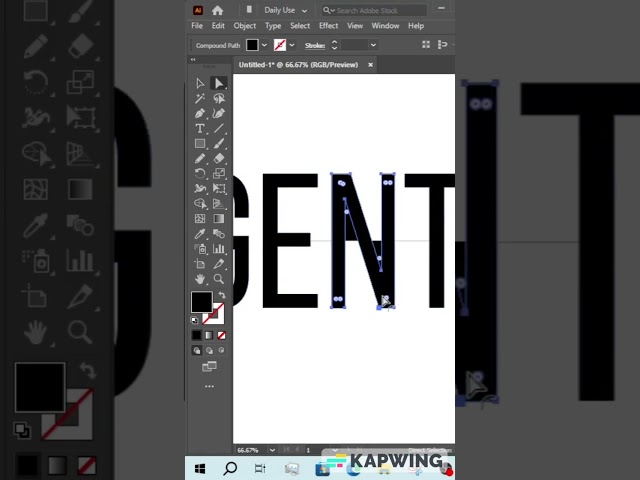
Task: Open the Effect menu
Action: tap(328, 26)
